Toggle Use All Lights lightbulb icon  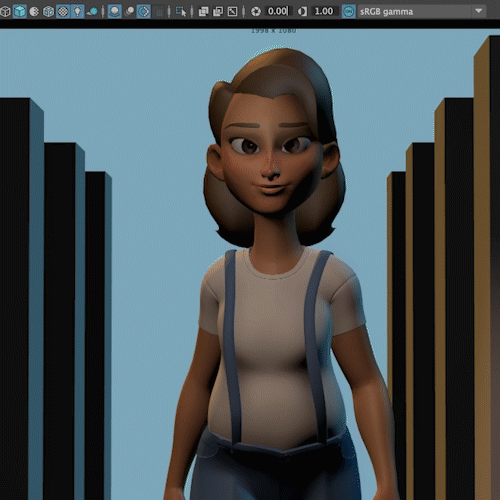pos(77,12)
